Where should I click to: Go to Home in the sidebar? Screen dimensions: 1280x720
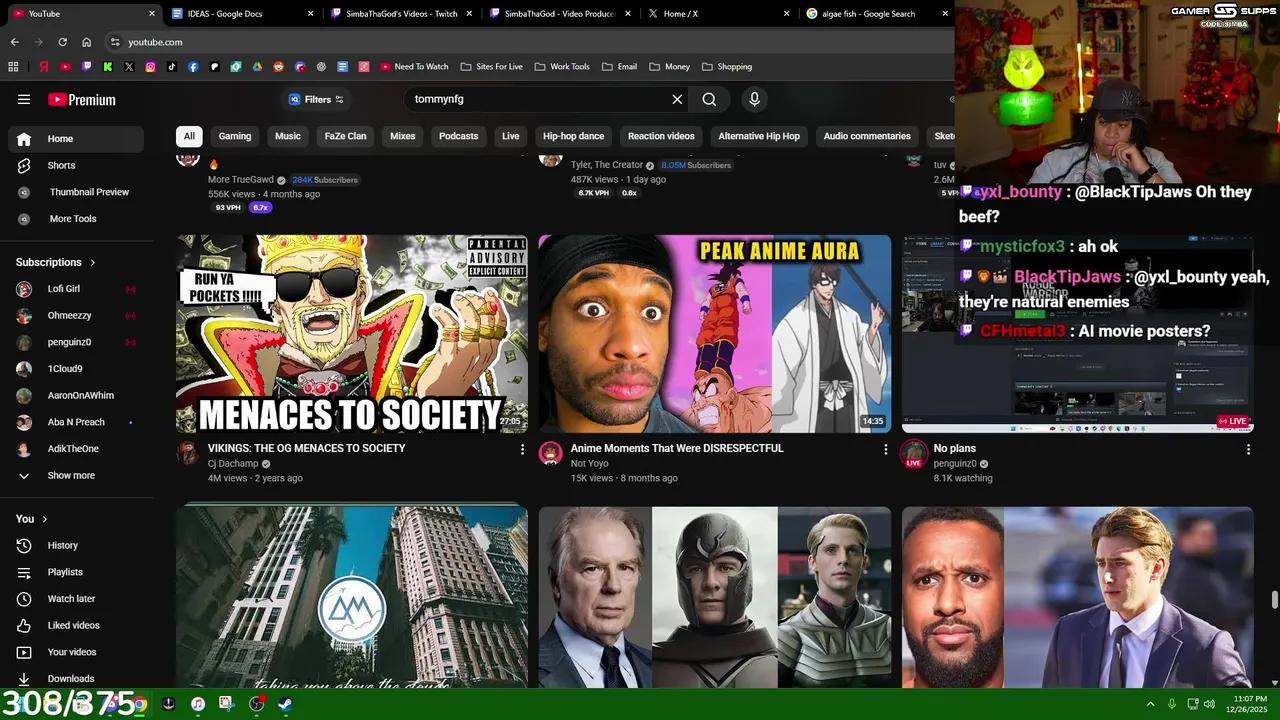click(x=76, y=139)
